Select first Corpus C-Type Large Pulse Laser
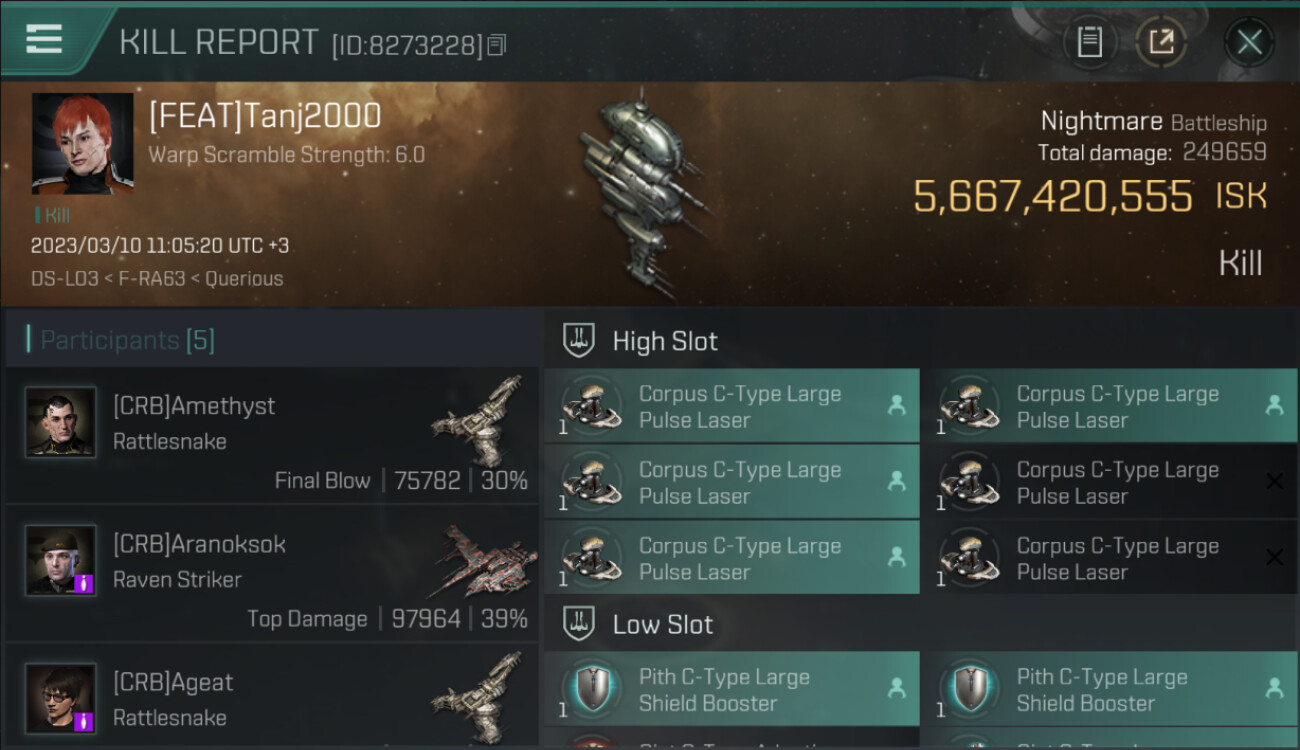This screenshot has height=750, width=1300. tap(732, 406)
